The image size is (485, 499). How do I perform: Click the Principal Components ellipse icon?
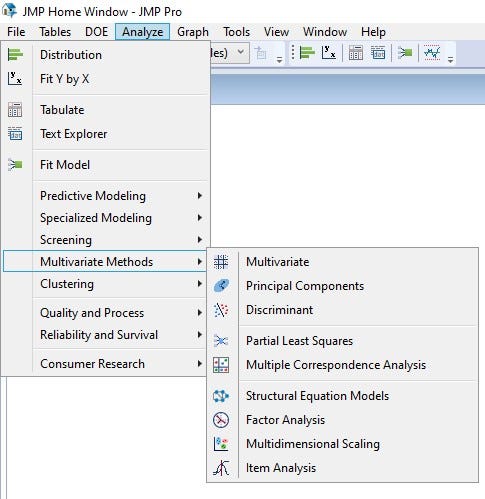point(221,286)
